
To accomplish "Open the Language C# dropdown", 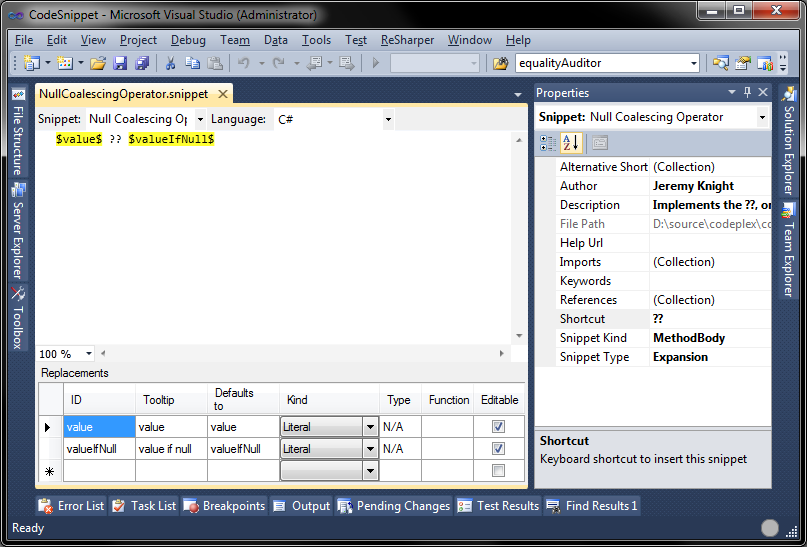I will coord(388,119).
